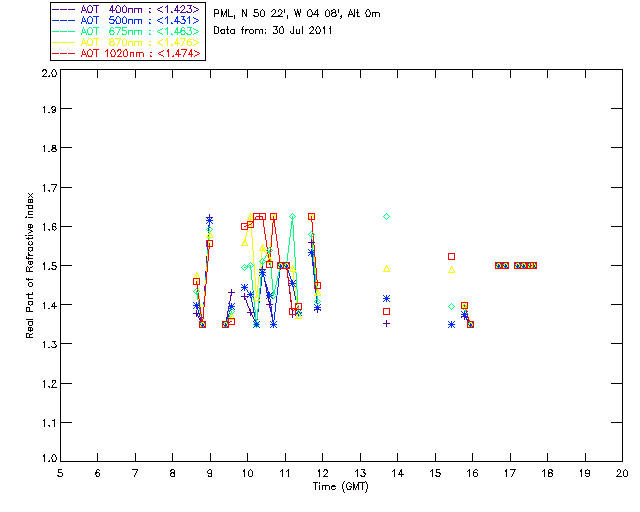Click the x-axis tick label 15
Viewport: 640px width, 512px height.
click(435, 473)
